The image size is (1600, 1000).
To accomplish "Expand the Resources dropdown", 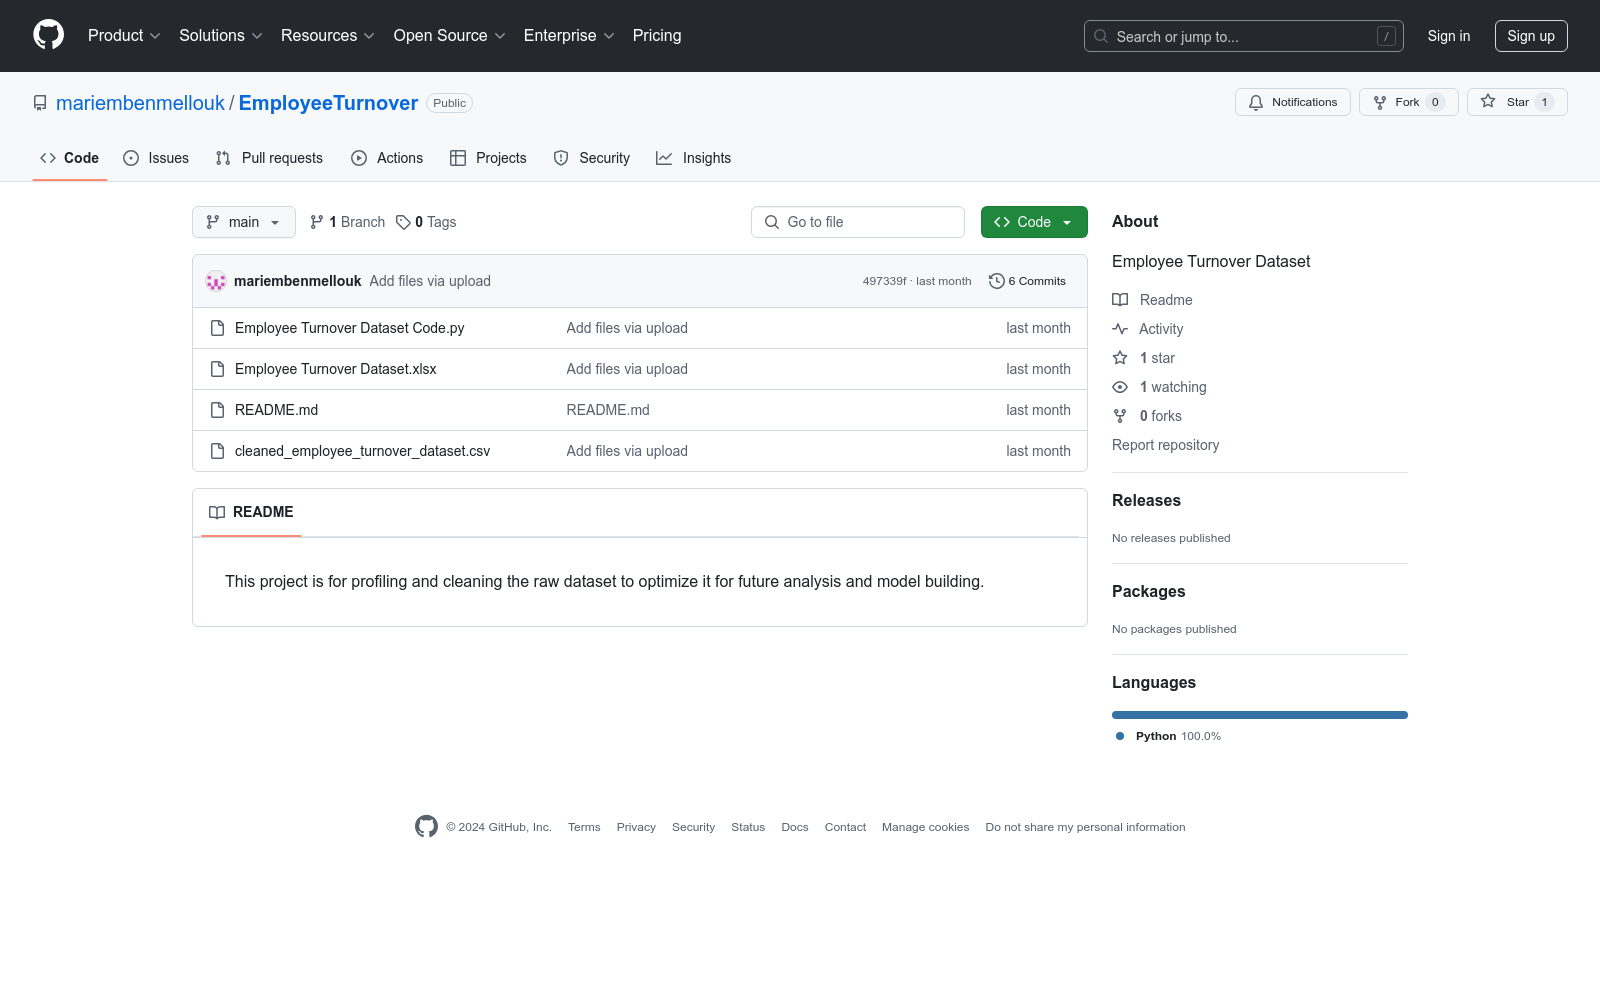I will (x=328, y=36).
